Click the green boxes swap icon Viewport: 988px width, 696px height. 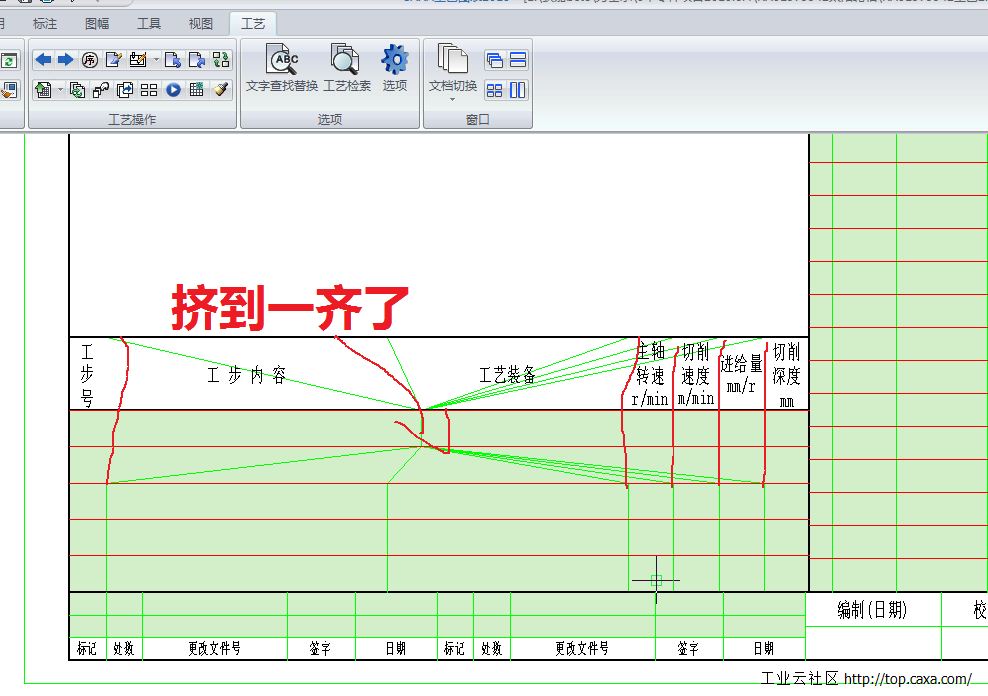click(221, 60)
